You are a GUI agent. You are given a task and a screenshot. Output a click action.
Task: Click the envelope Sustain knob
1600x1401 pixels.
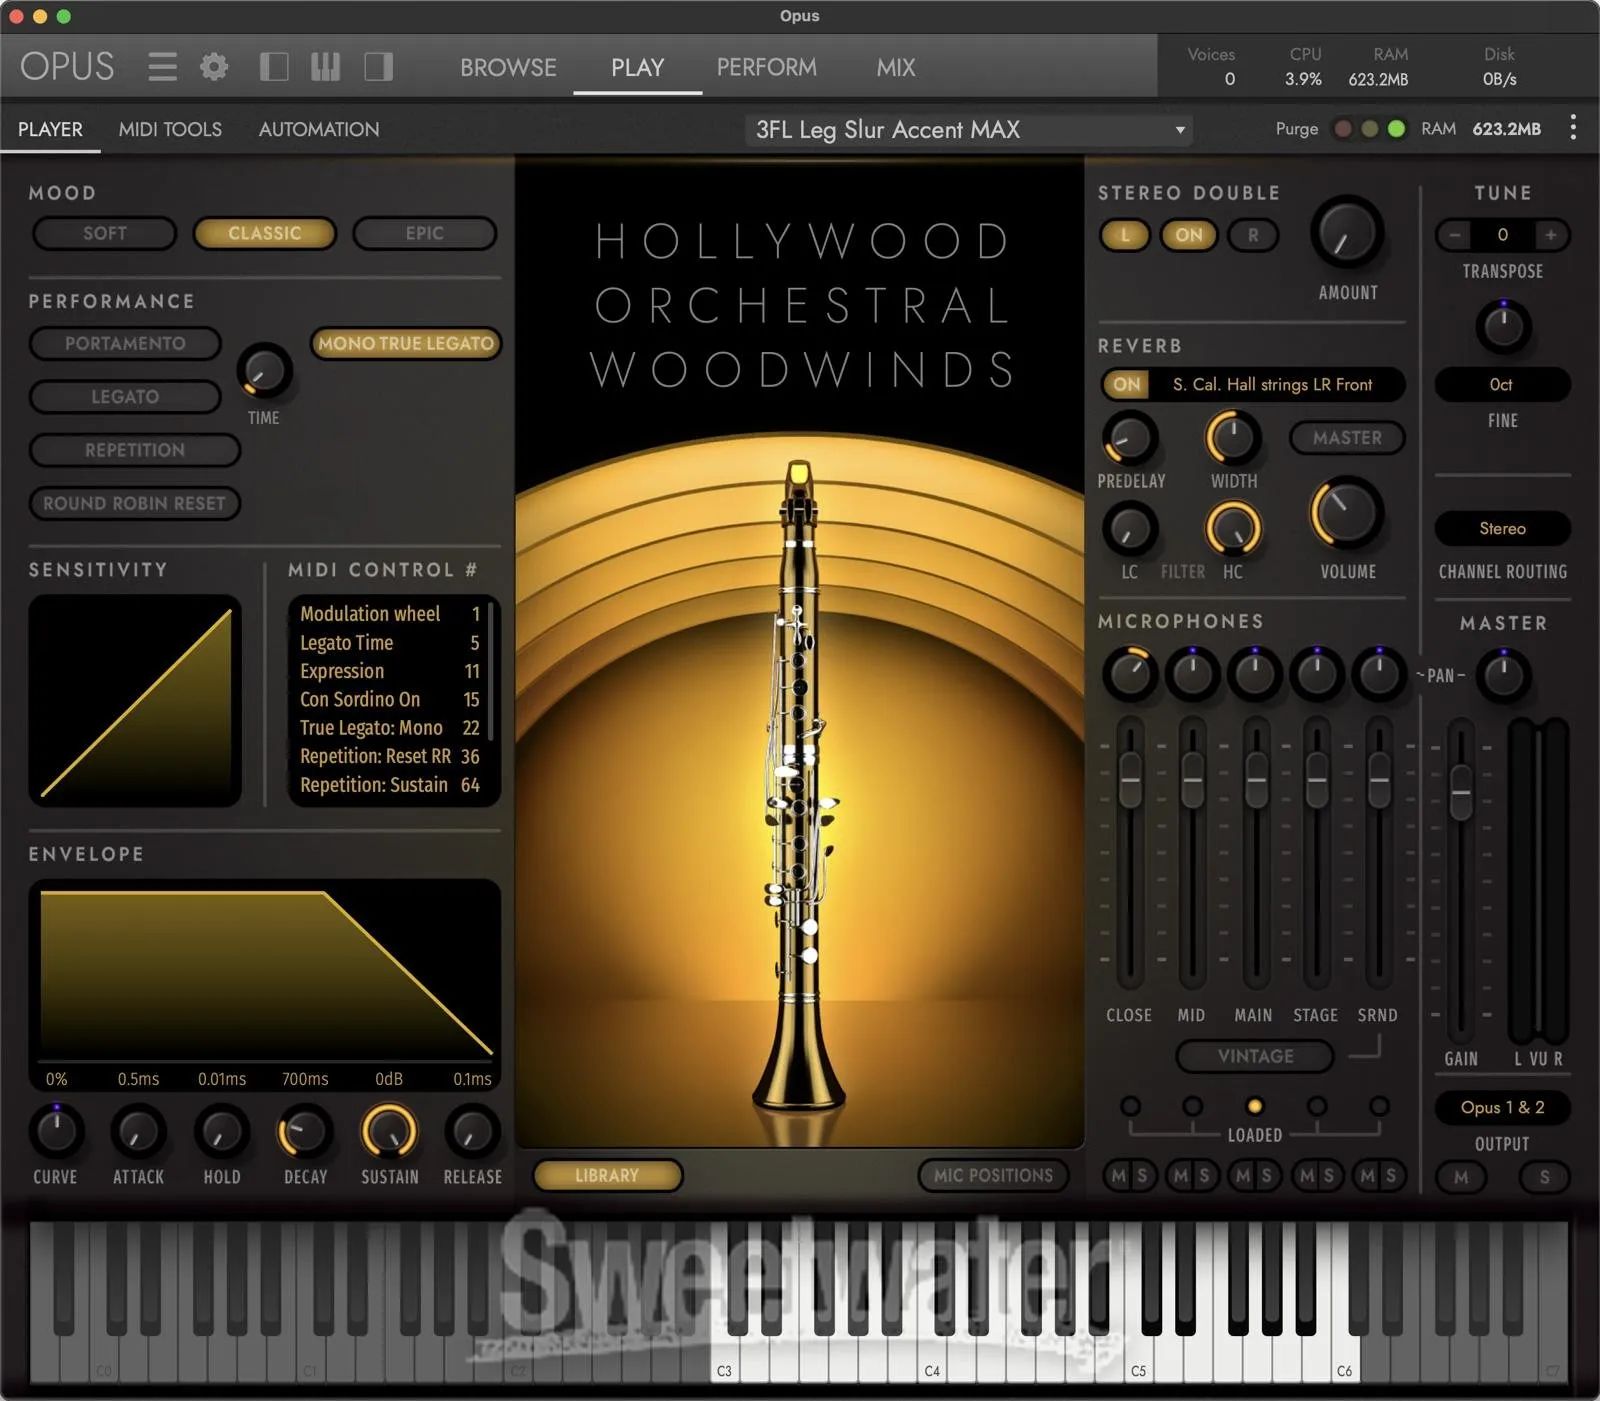pos(388,1131)
